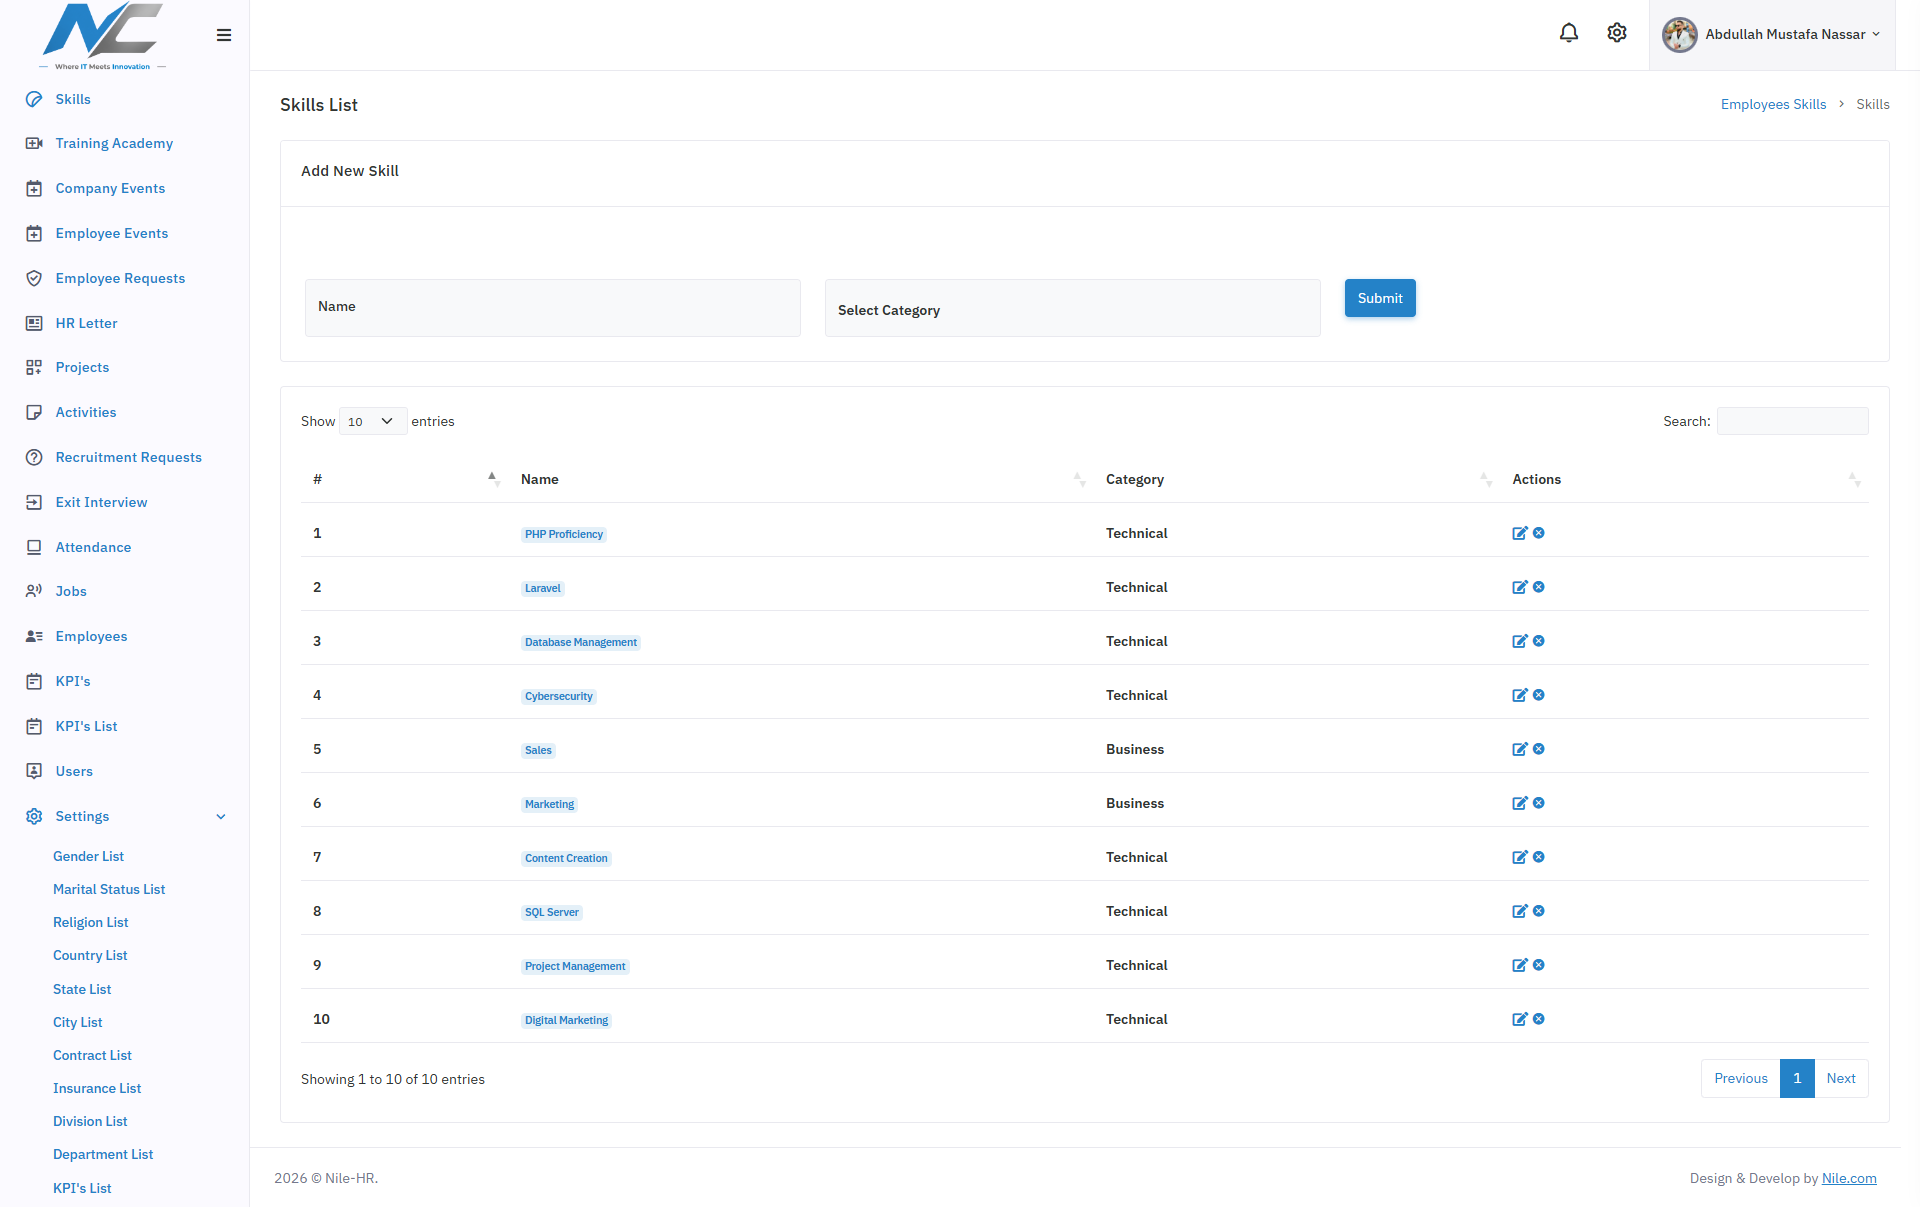Delete the Cybersecurity skill
The image size is (1920, 1207).
point(1539,695)
